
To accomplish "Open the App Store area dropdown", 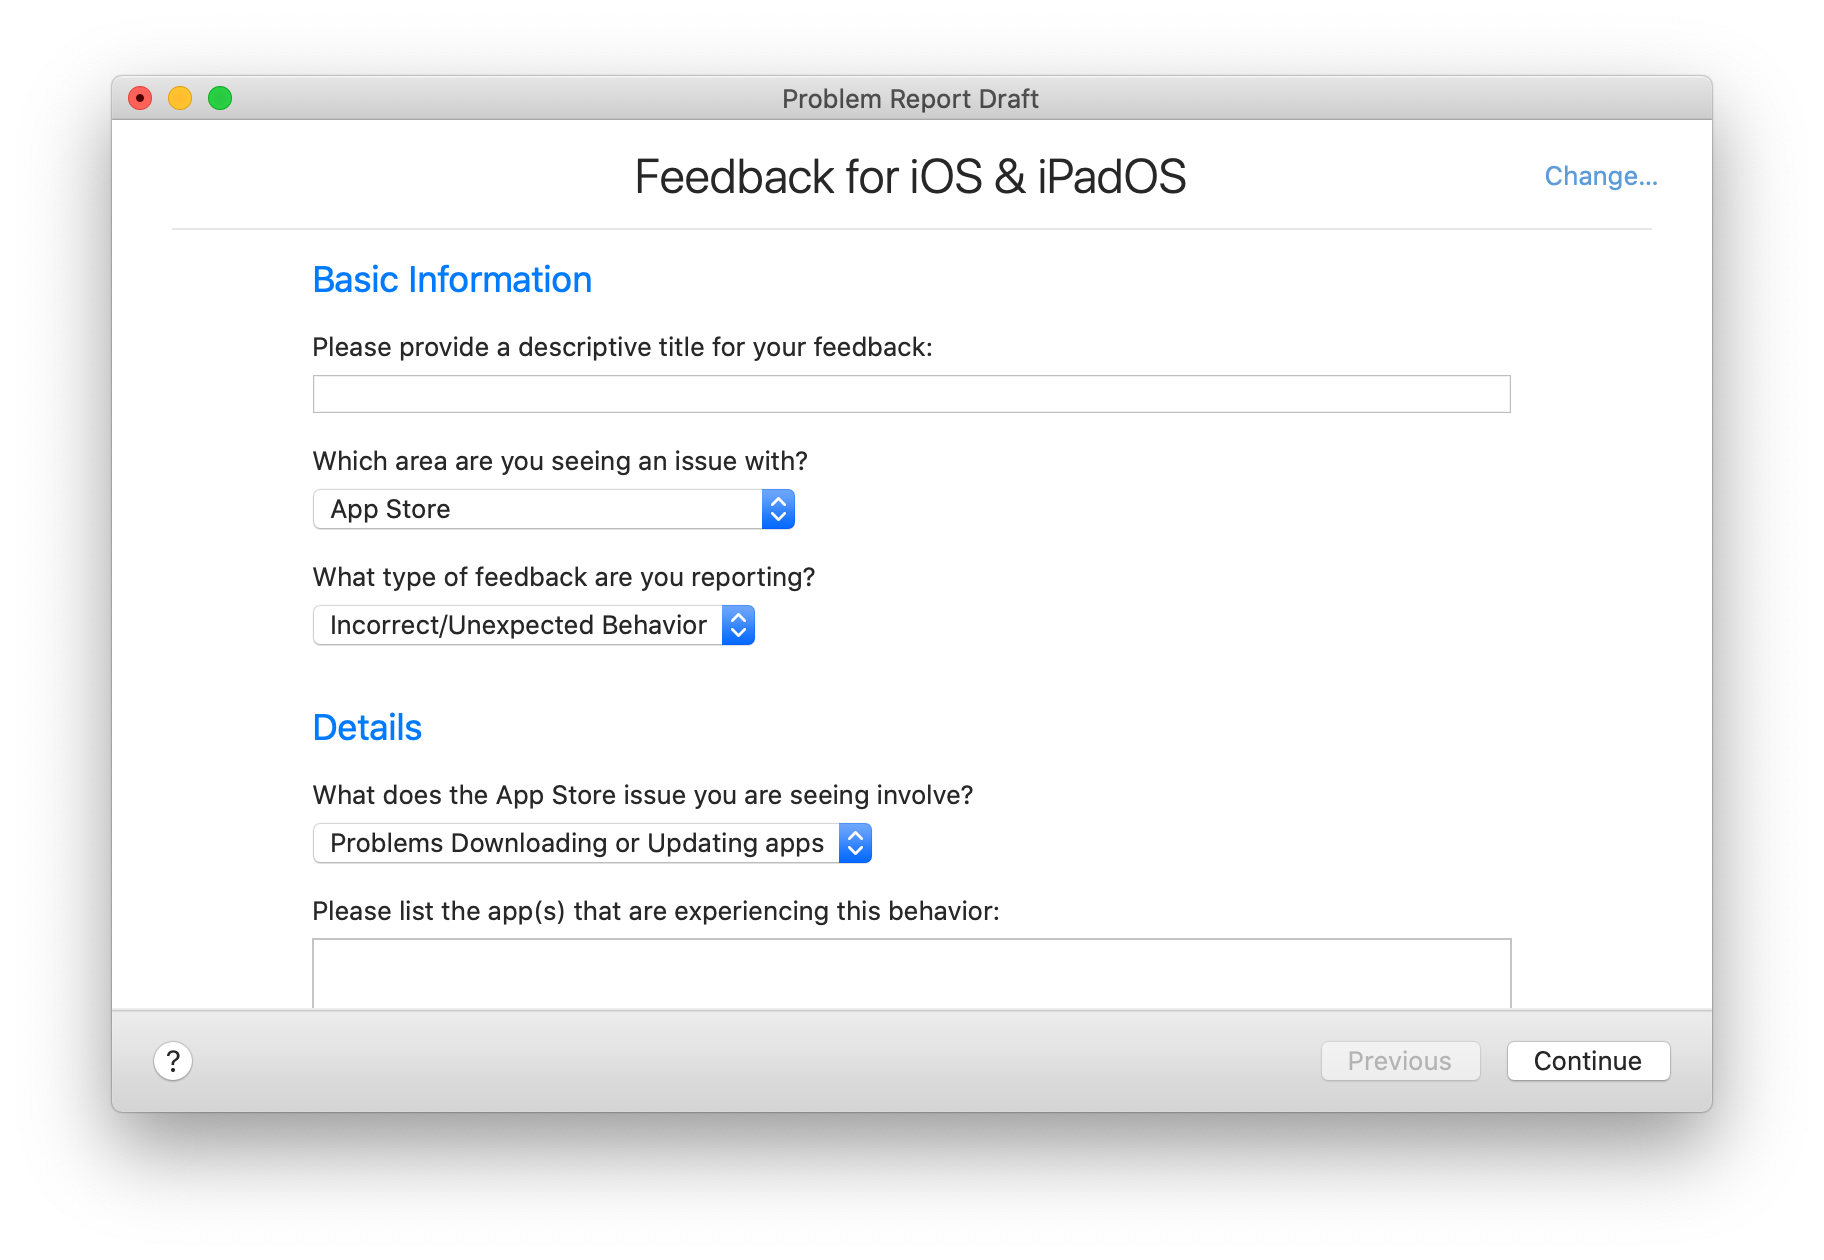I will point(540,509).
